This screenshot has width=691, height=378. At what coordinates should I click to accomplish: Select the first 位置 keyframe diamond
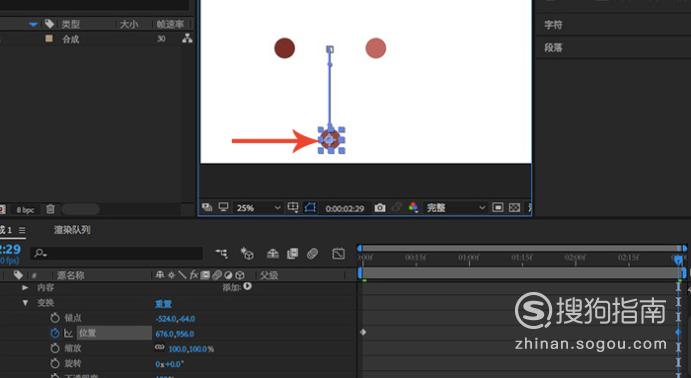[x=363, y=332]
